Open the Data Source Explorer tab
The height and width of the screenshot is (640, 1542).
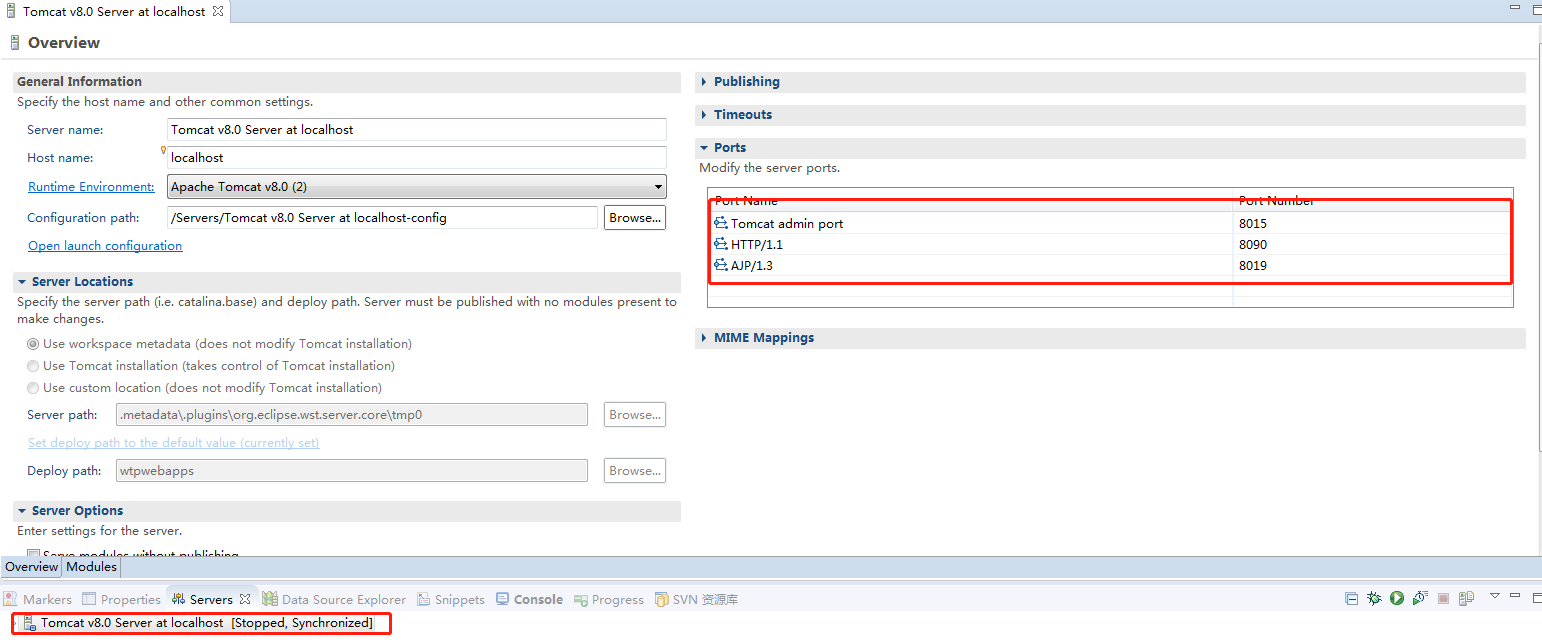(334, 599)
